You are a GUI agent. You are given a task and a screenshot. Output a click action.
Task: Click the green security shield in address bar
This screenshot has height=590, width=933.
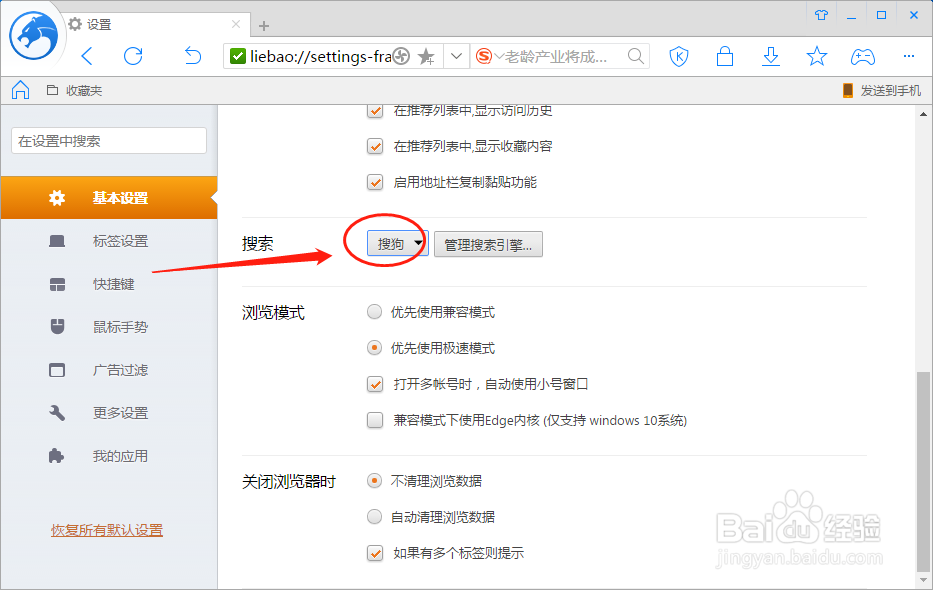237,57
